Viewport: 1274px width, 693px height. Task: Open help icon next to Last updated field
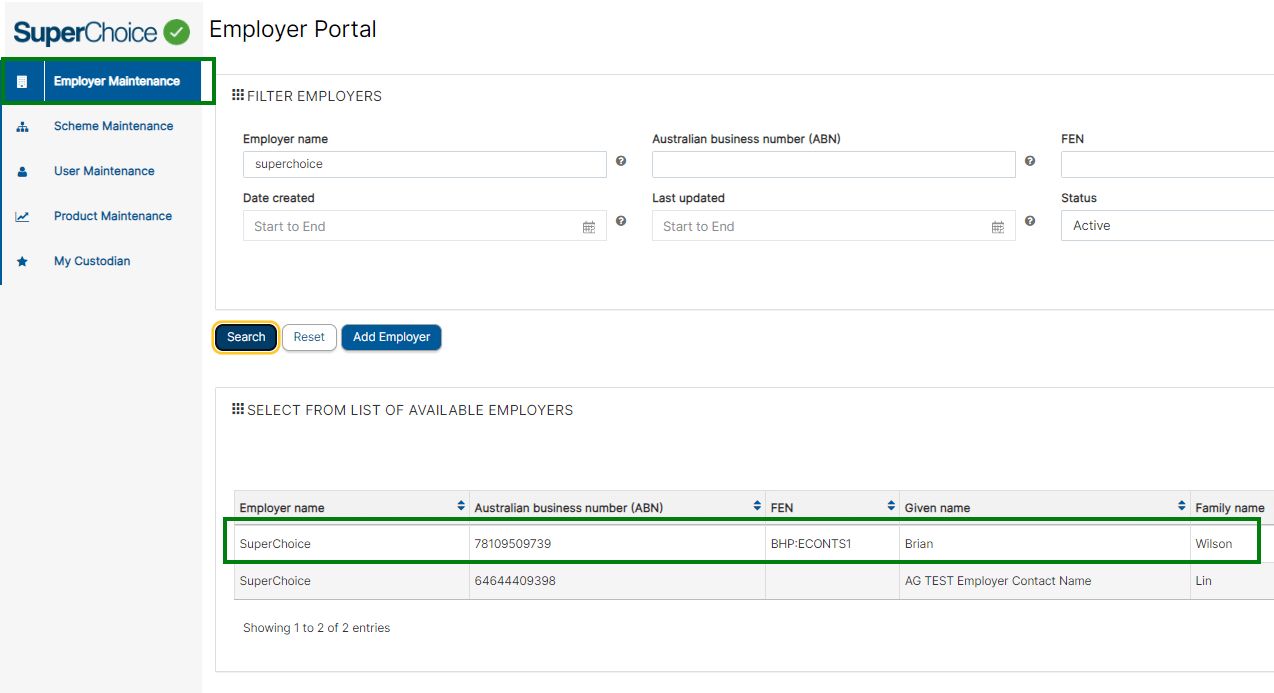click(x=1030, y=221)
